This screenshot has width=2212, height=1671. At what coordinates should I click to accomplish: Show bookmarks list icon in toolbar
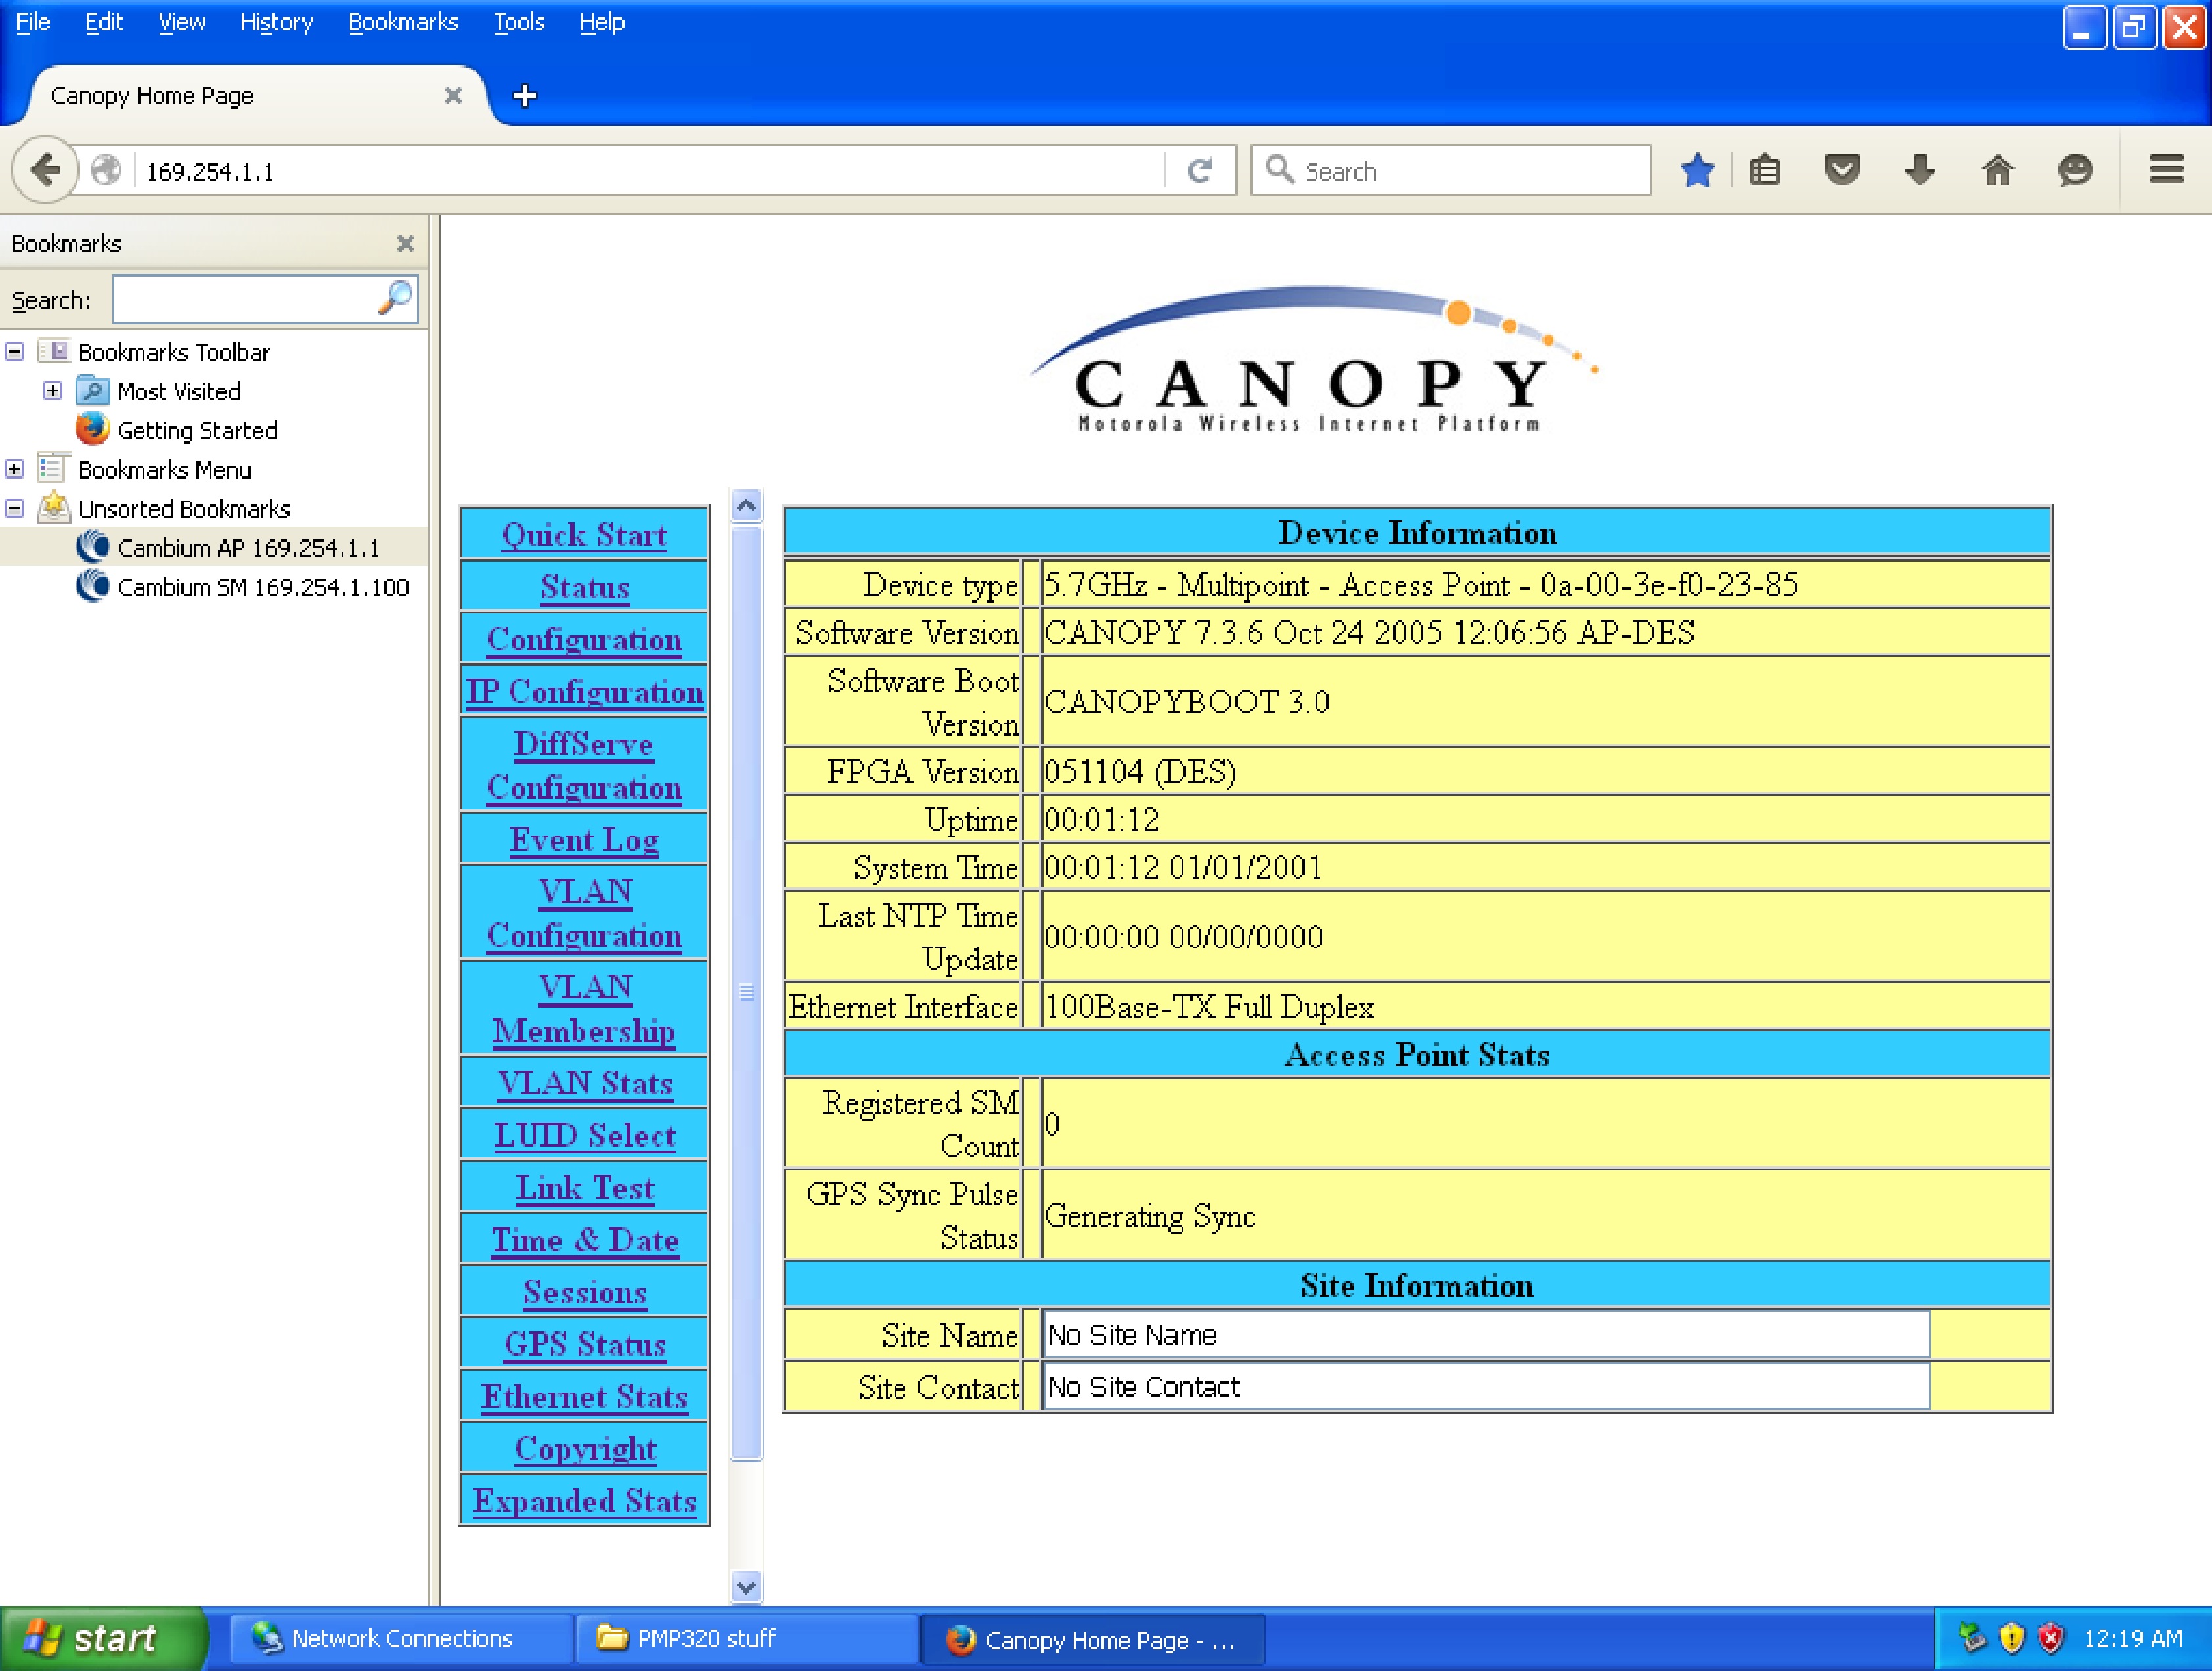pyautogui.click(x=1764, y=171)
